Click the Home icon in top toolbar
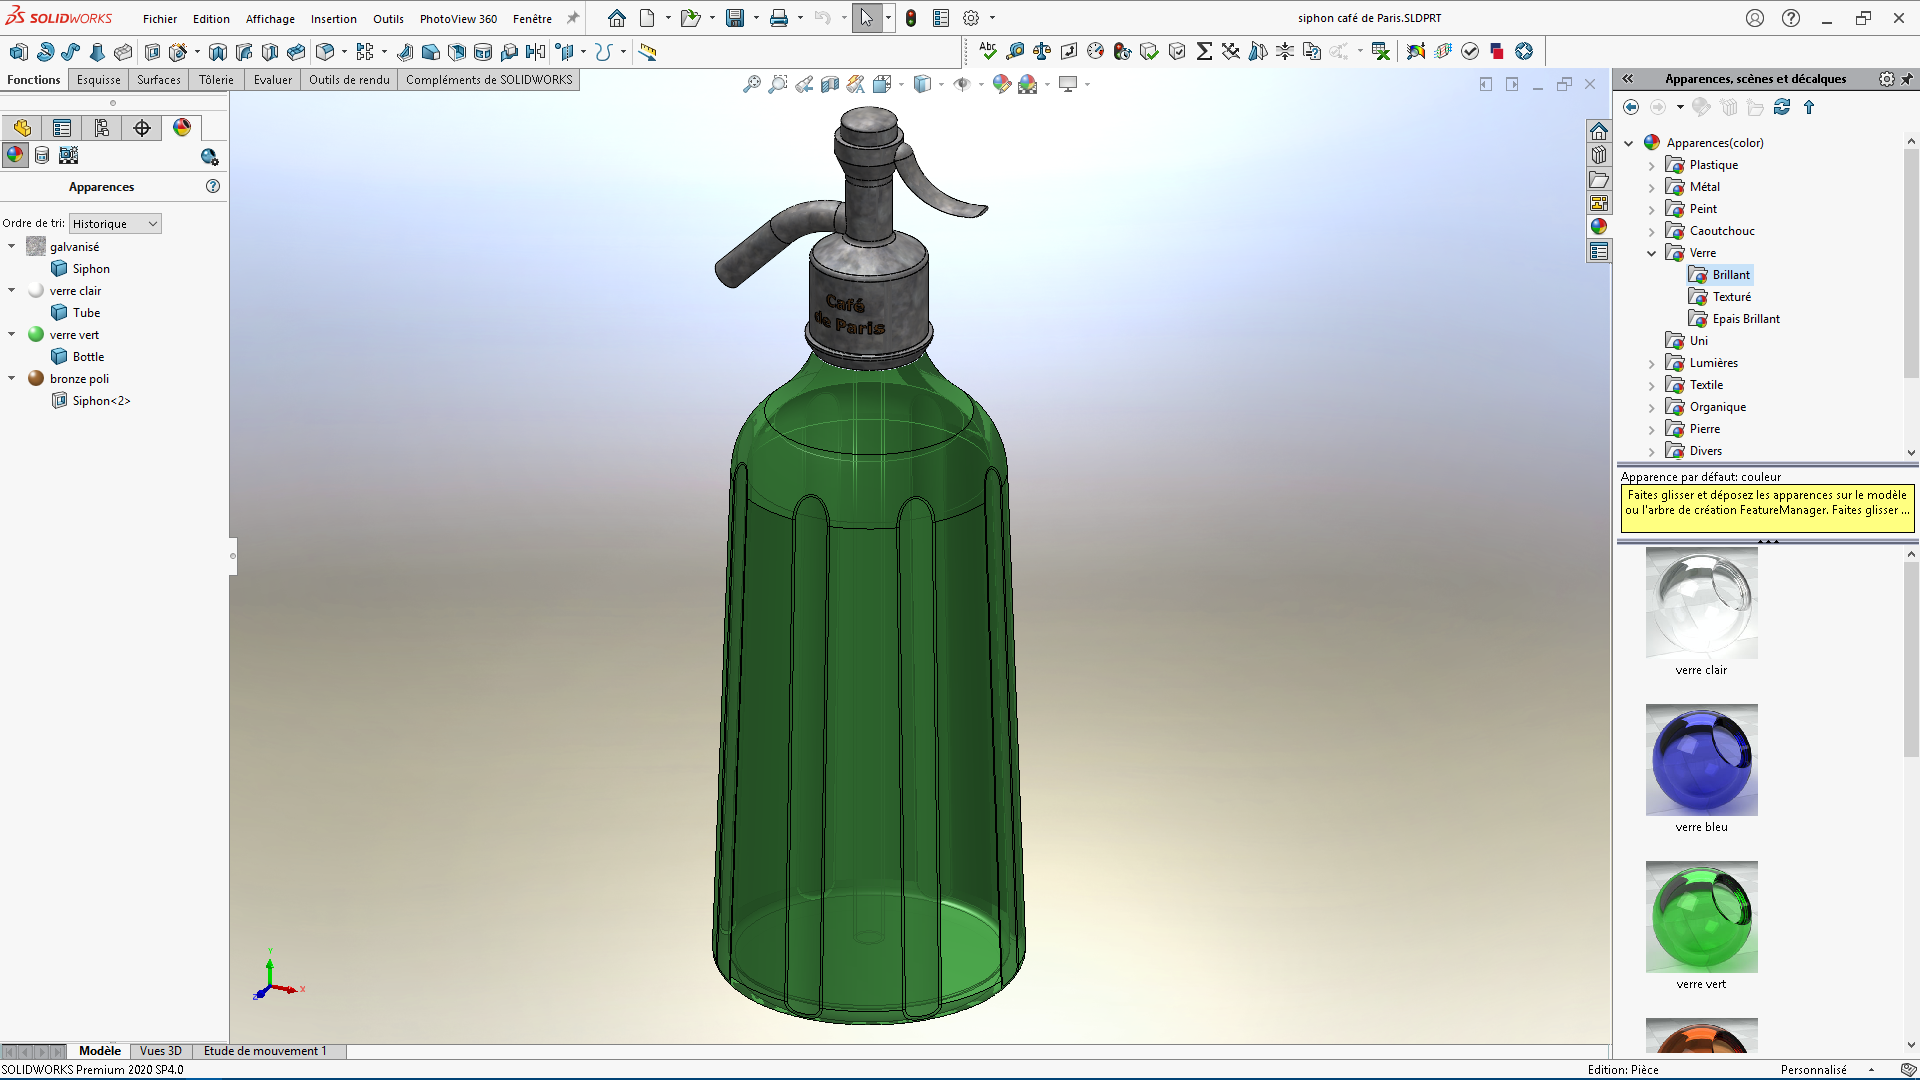The width and height of the screenshot is (1920, 1080). tap(617, 18)
